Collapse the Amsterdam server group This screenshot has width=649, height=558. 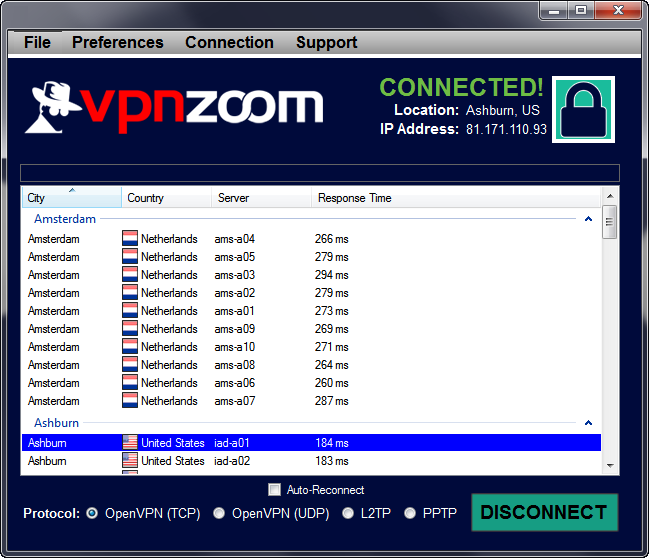tap(588, 219)
